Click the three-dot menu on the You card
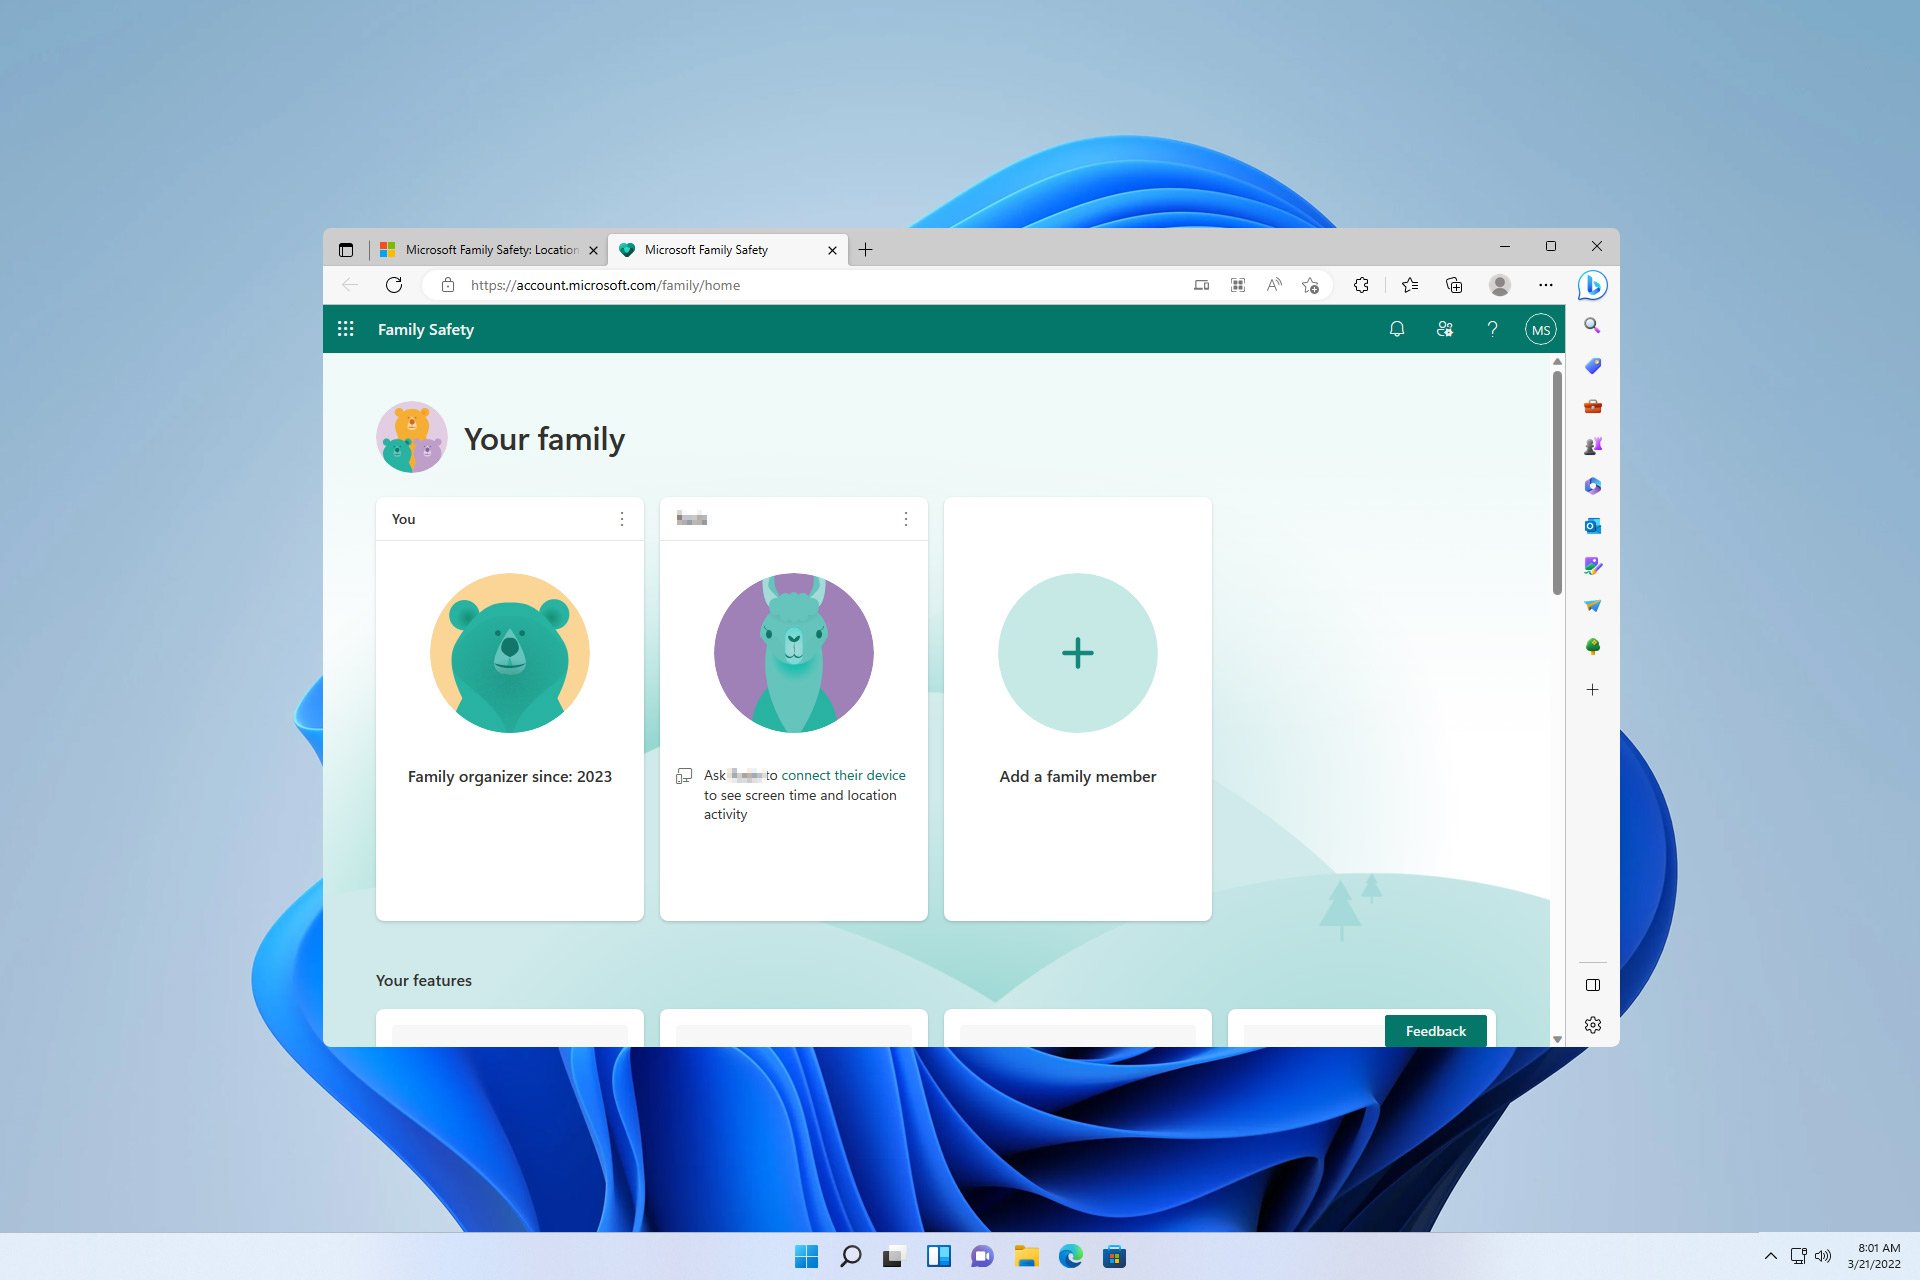 pos(623,519)
